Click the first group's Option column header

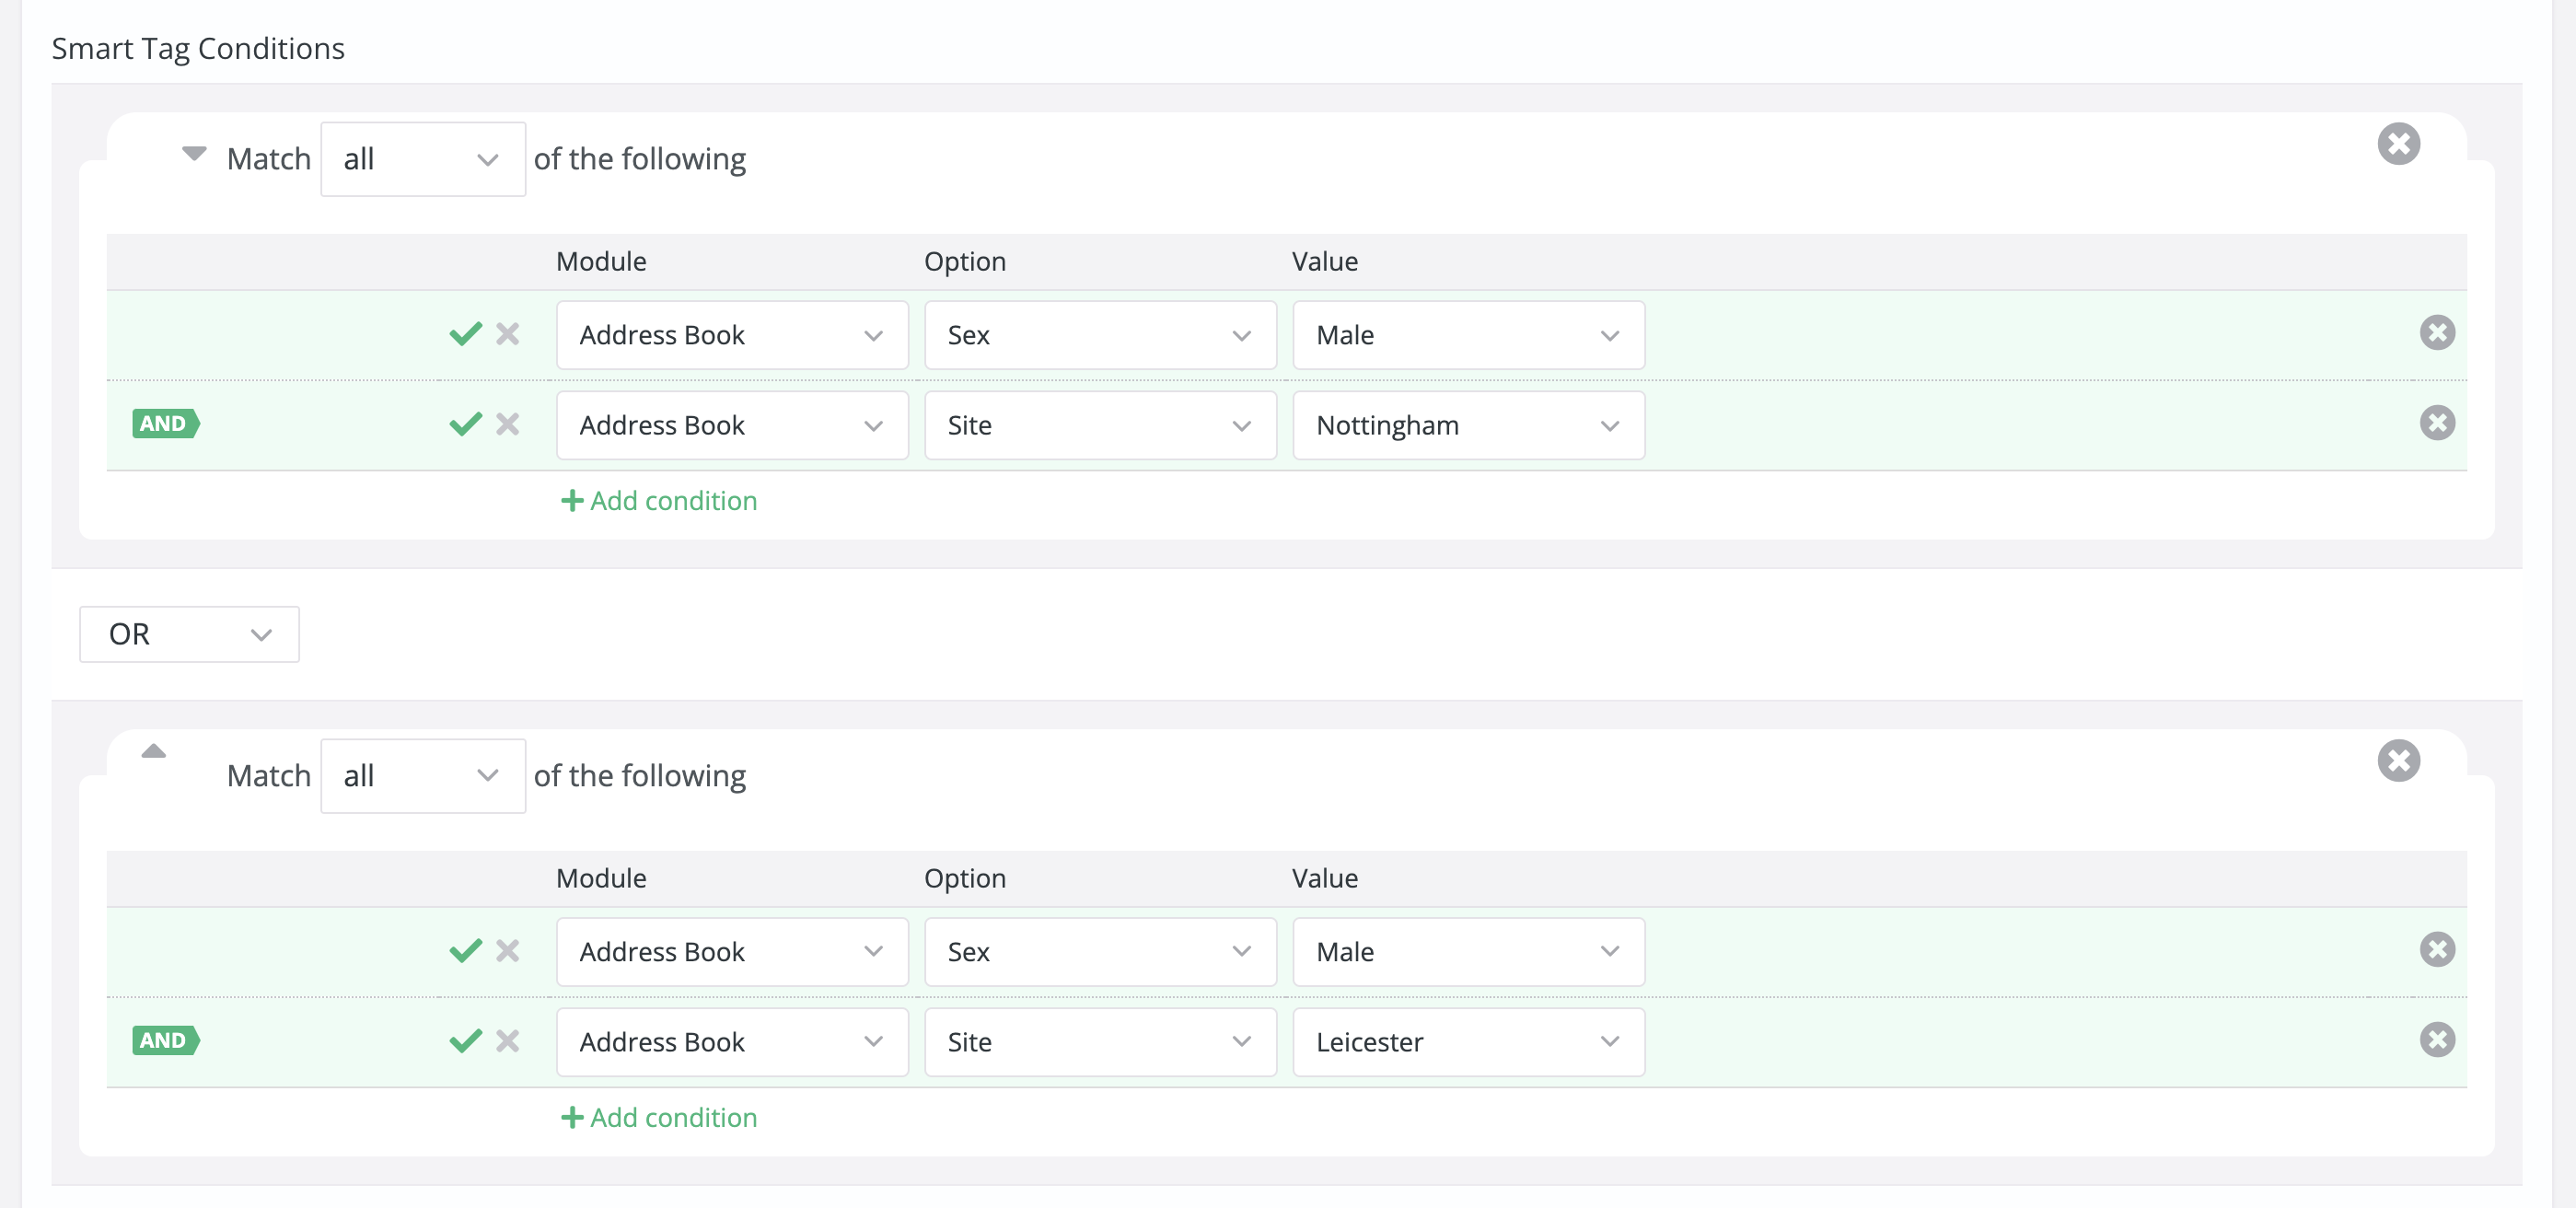tap(965, 262)
